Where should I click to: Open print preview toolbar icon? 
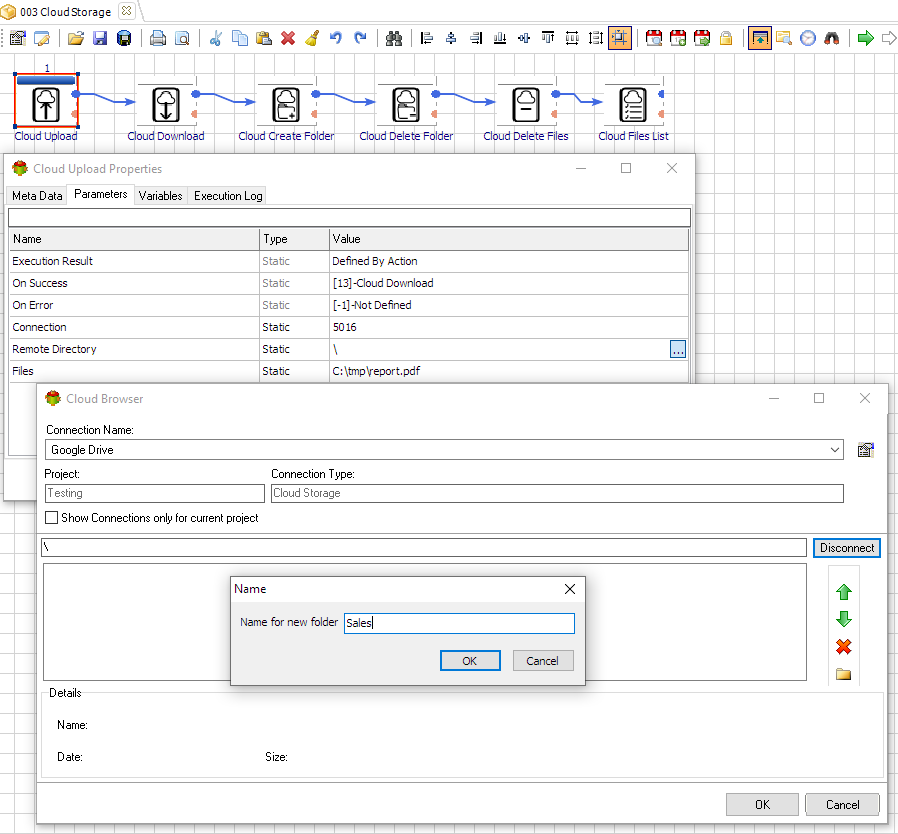click(x=182, y=38)
